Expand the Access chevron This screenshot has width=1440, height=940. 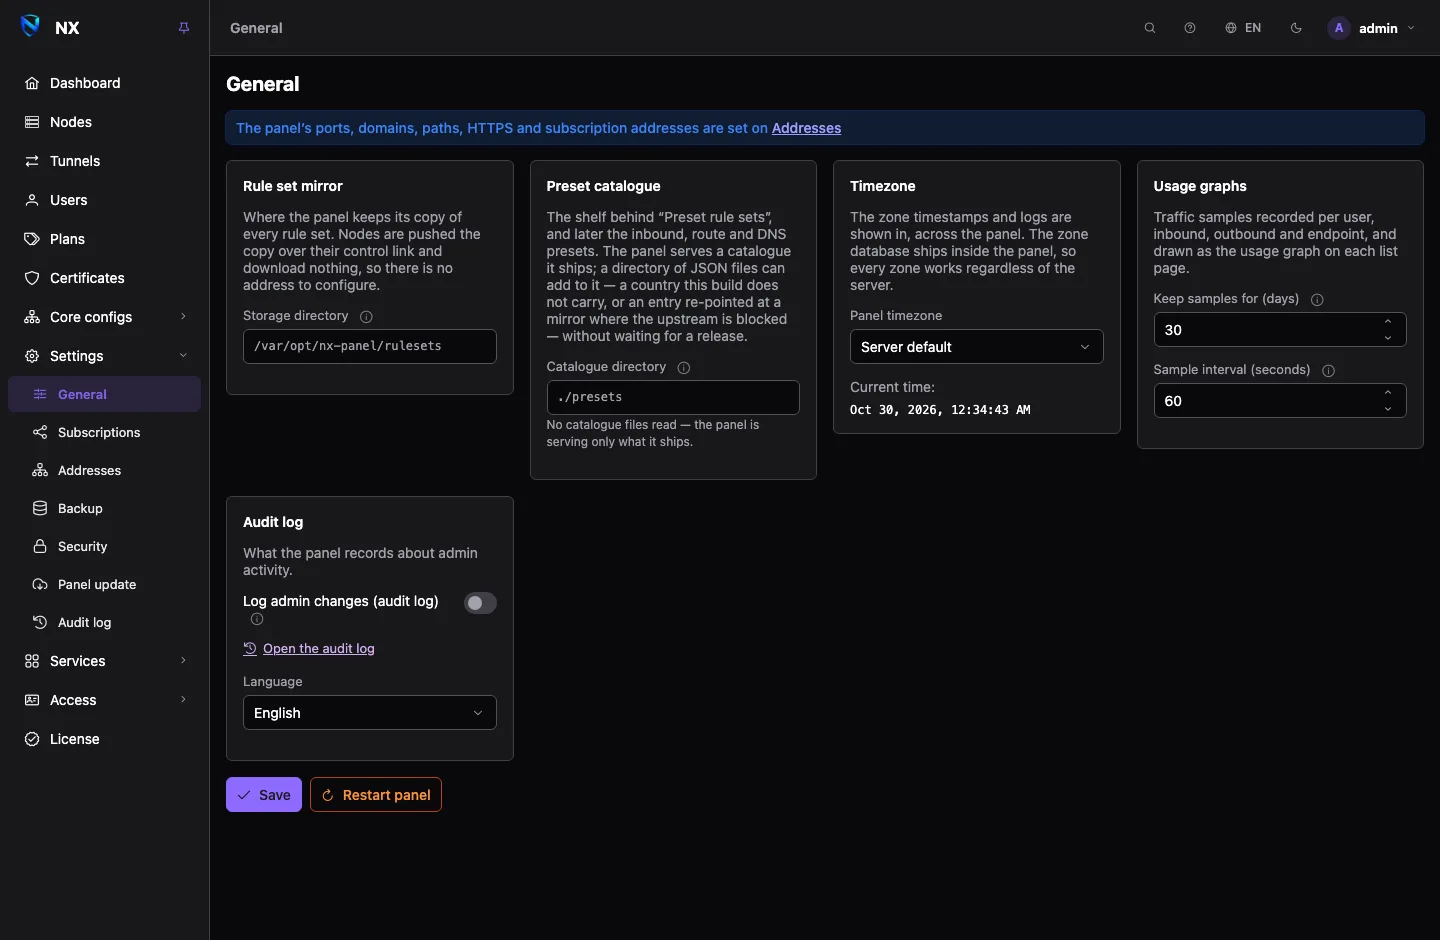[183, 700]
